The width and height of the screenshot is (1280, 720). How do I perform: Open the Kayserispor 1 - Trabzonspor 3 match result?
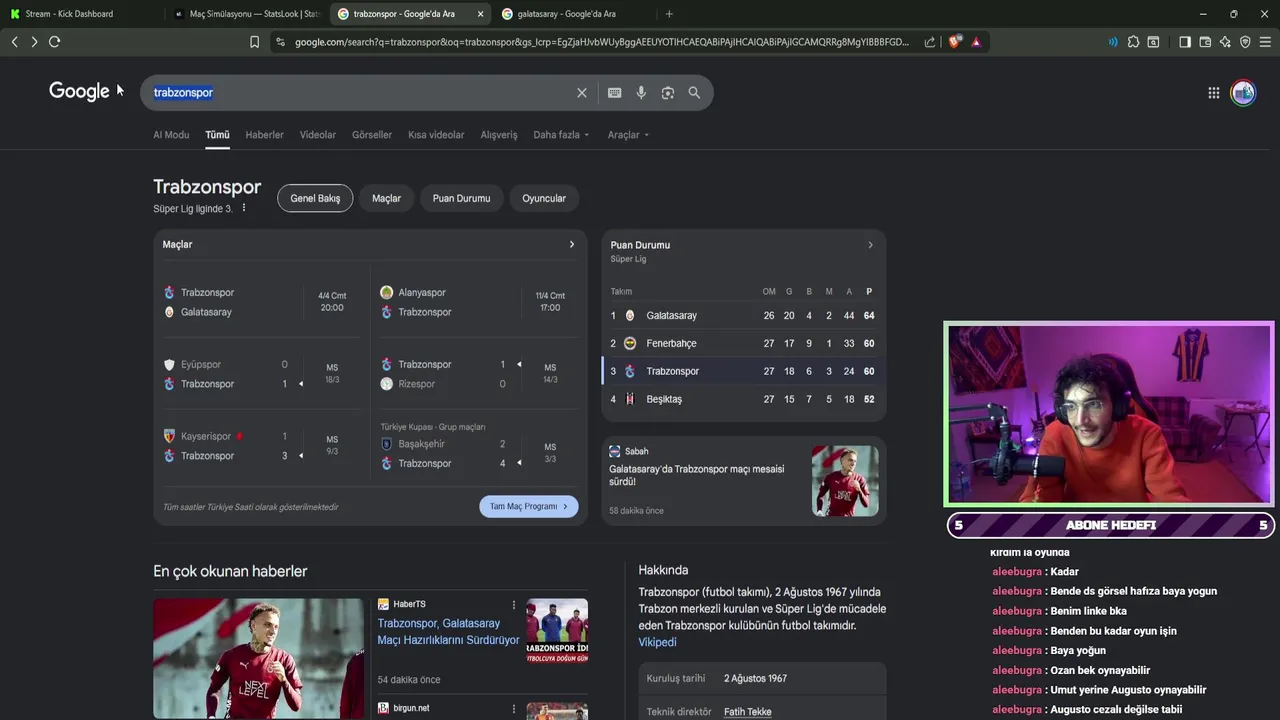pyautogui.click(x=262, y=446)
